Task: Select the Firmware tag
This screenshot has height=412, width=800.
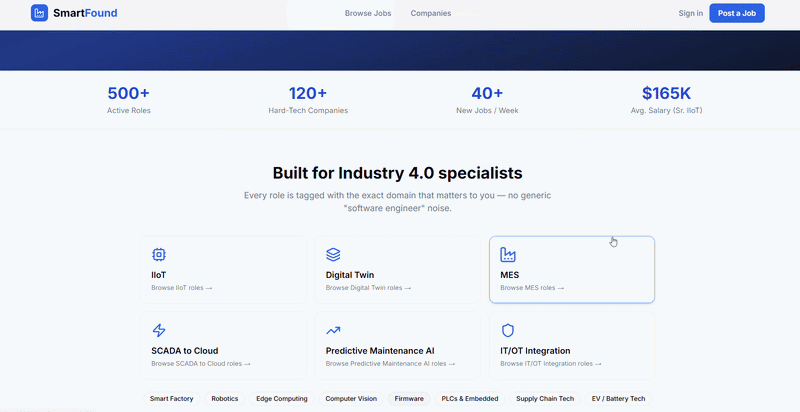Action: [x=409, y=399]
